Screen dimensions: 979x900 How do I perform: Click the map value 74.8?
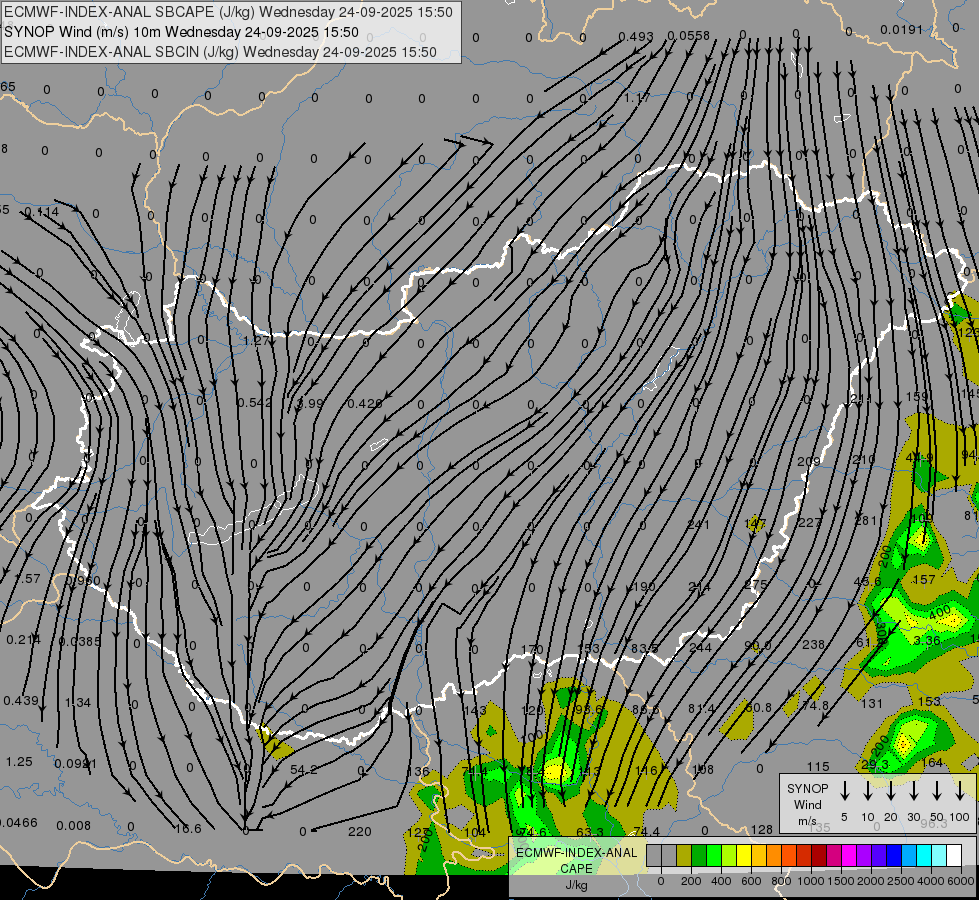[815, 705]
